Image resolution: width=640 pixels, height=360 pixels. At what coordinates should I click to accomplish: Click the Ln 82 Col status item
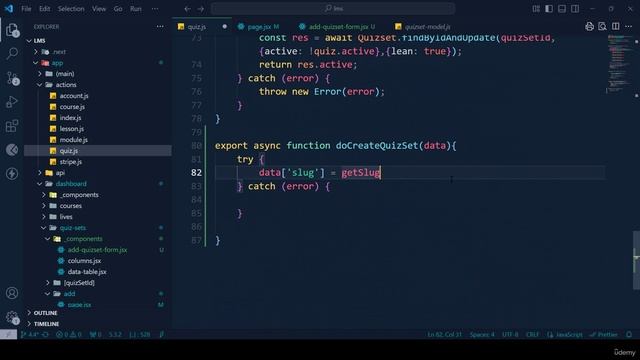[x=444, y=334]
